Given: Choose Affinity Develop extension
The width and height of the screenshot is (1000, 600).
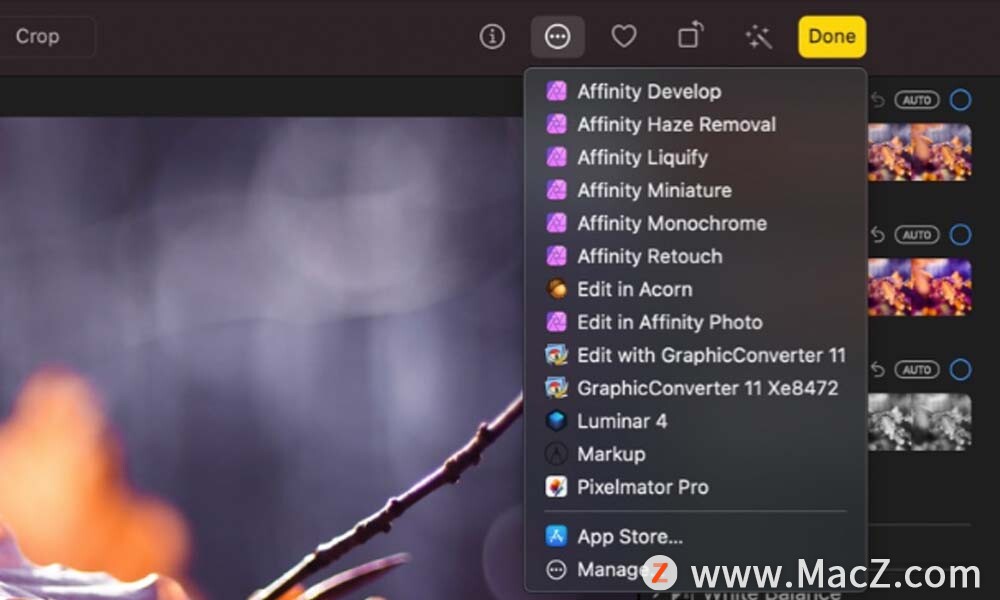Looking at the screenshot, I should (695, 92).
